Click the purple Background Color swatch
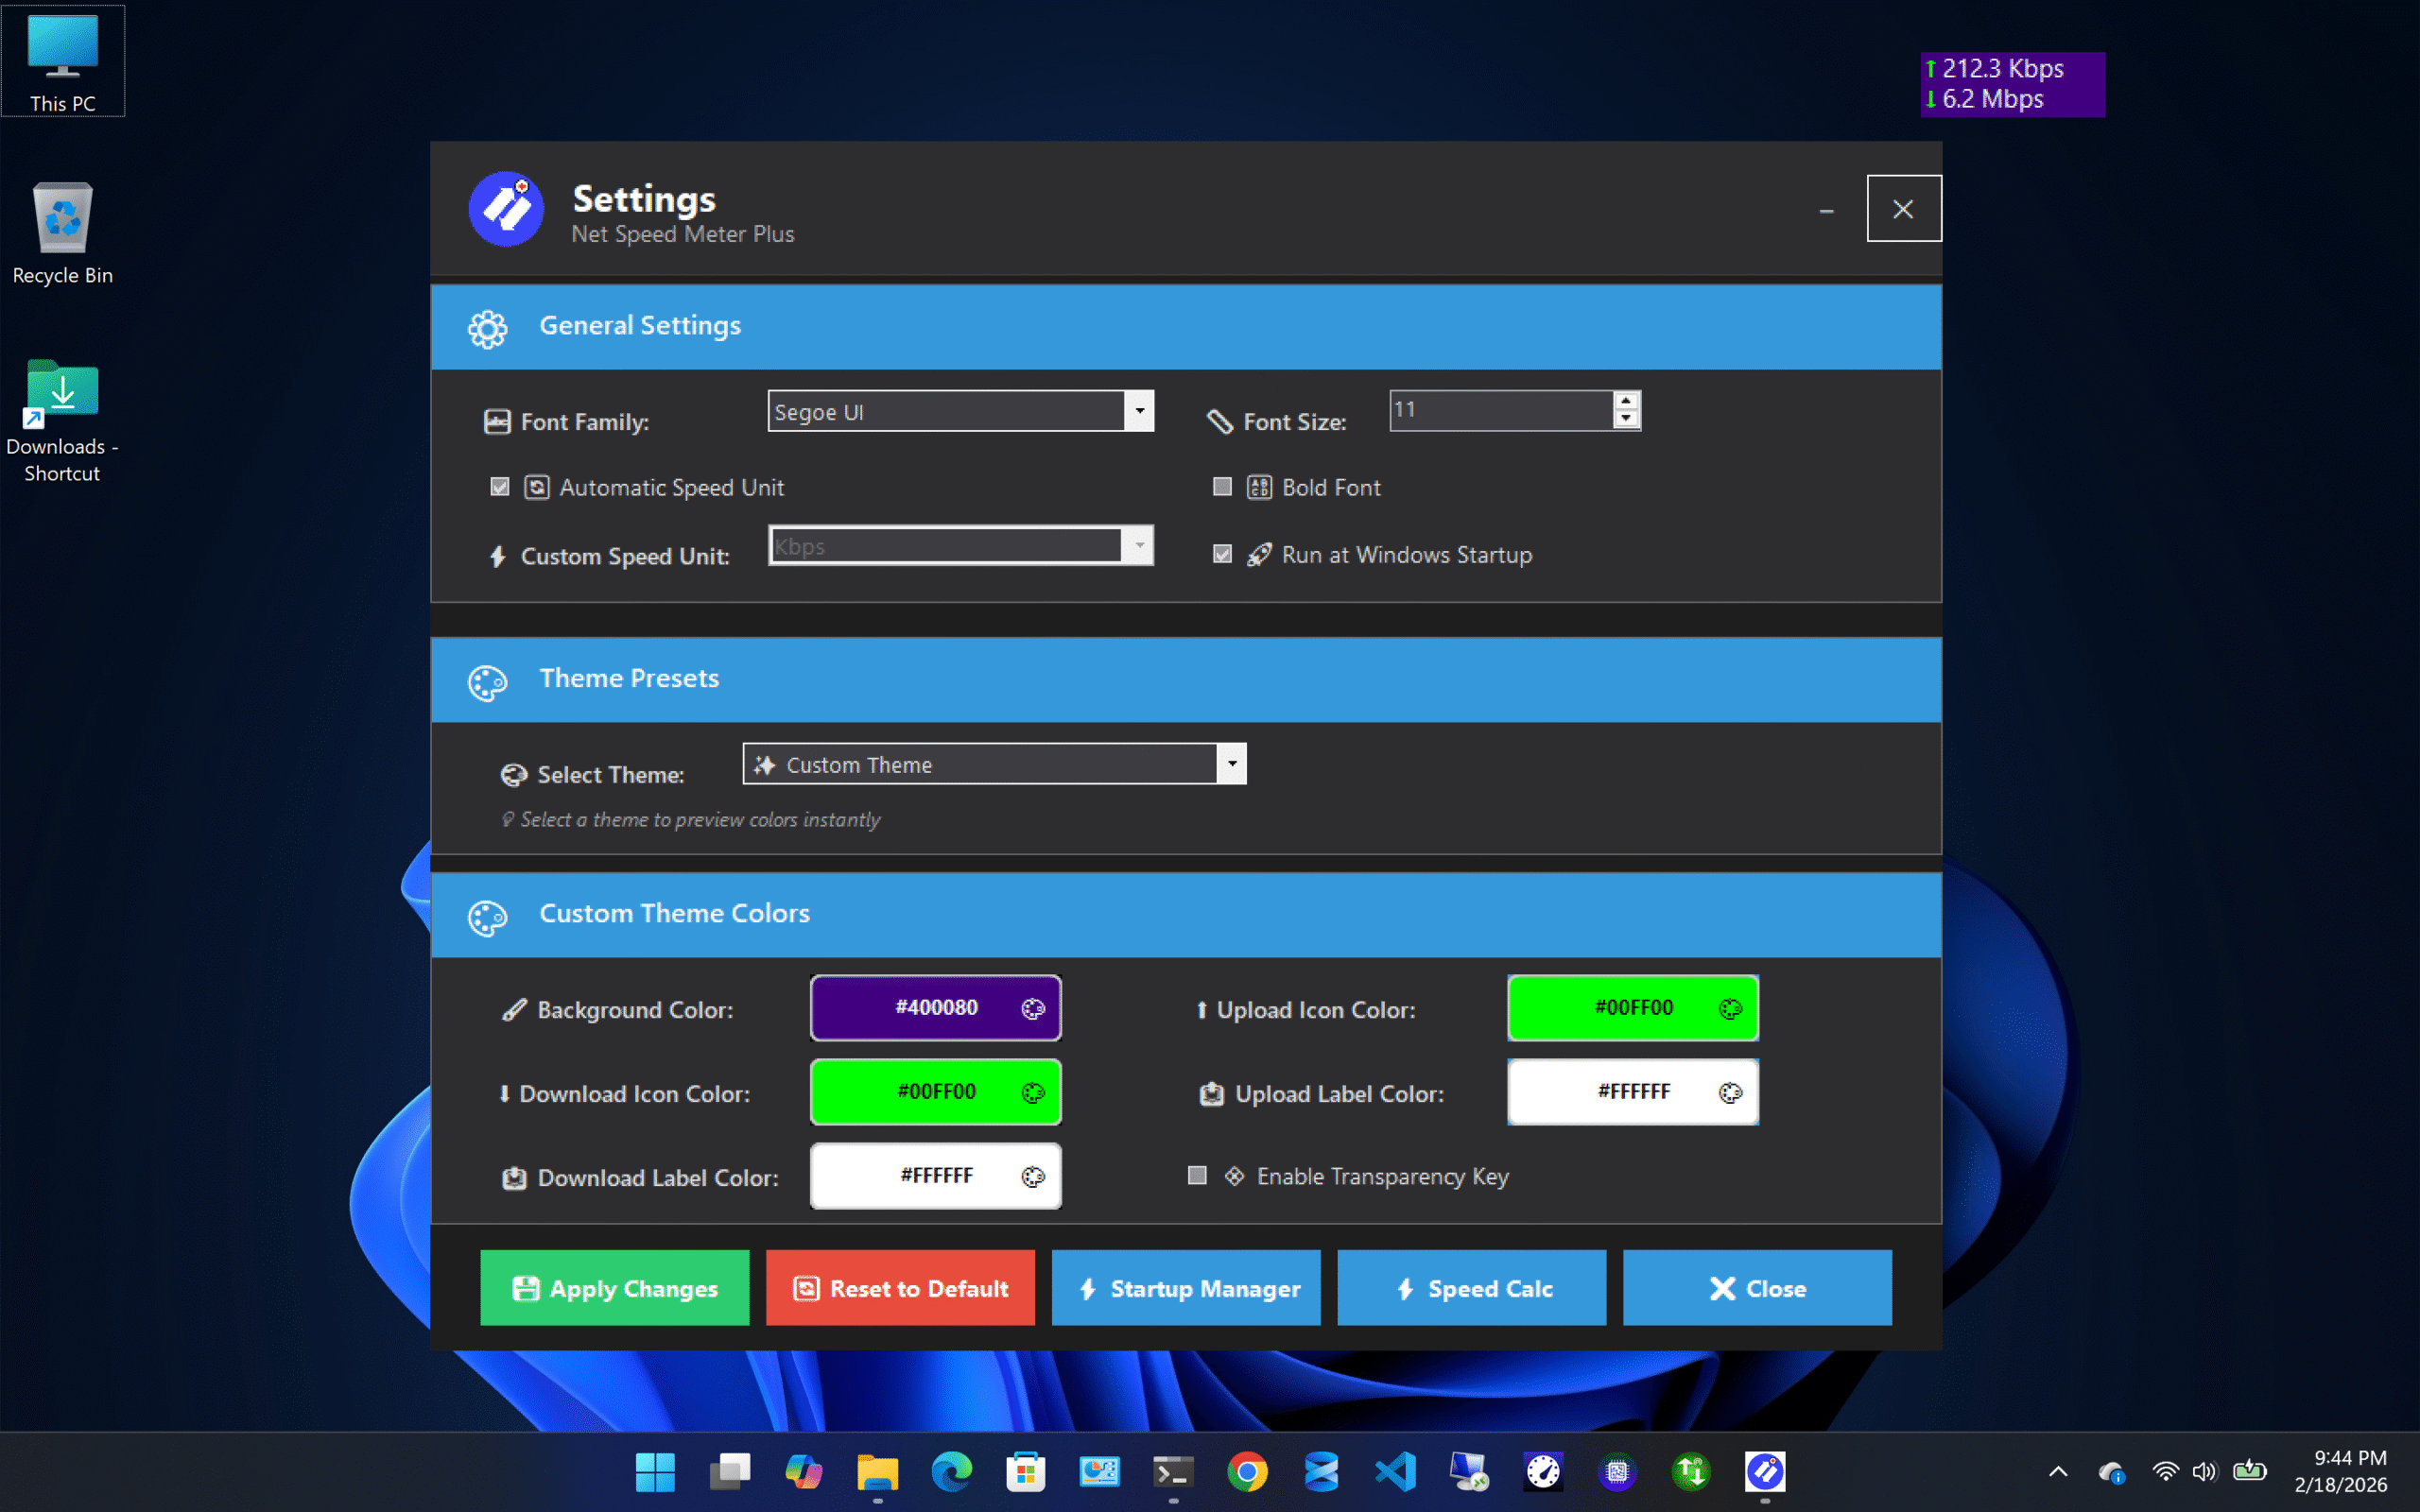Viewport: 2420px width, 1512px height. click(935, 1008)
